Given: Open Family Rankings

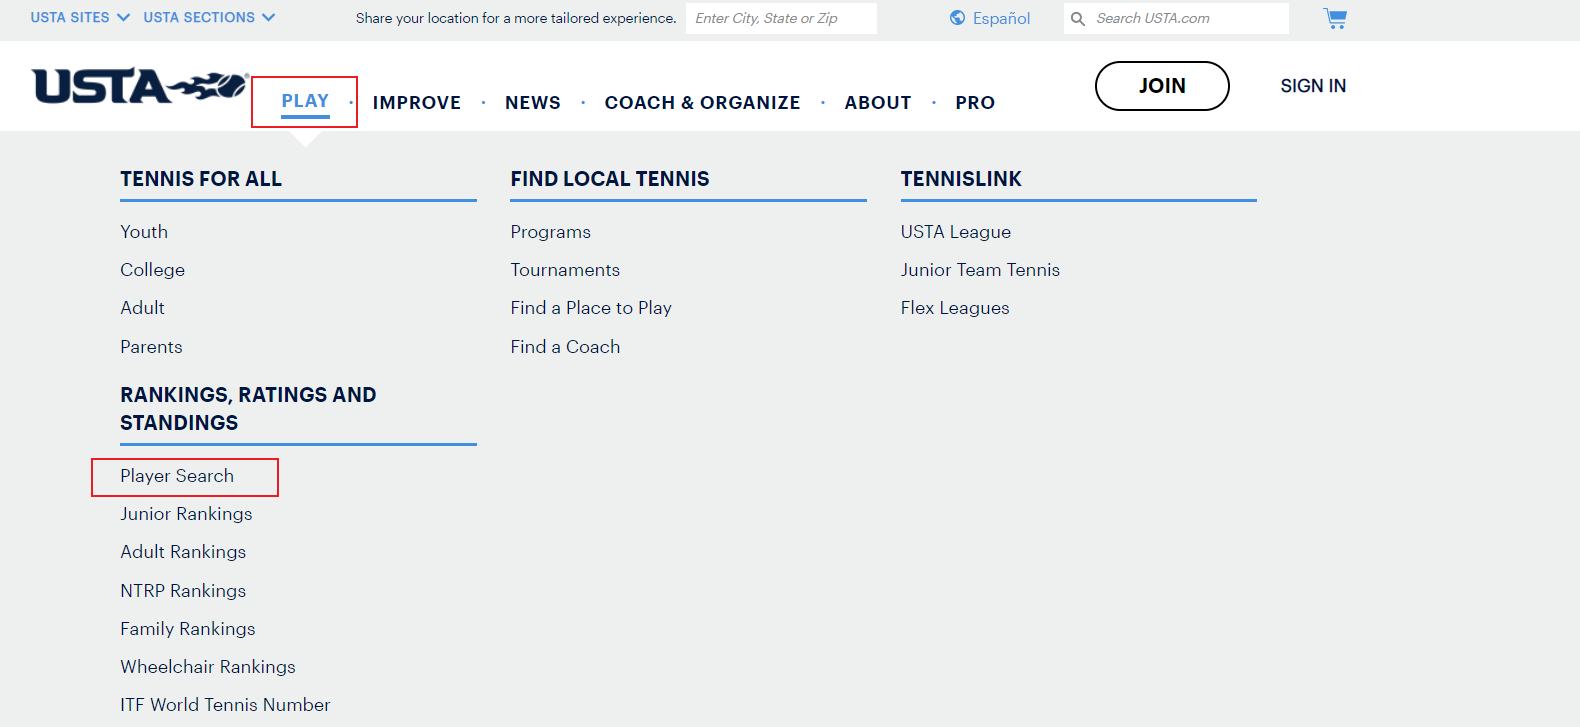Looking at the screenshot, I should [188, 629].
